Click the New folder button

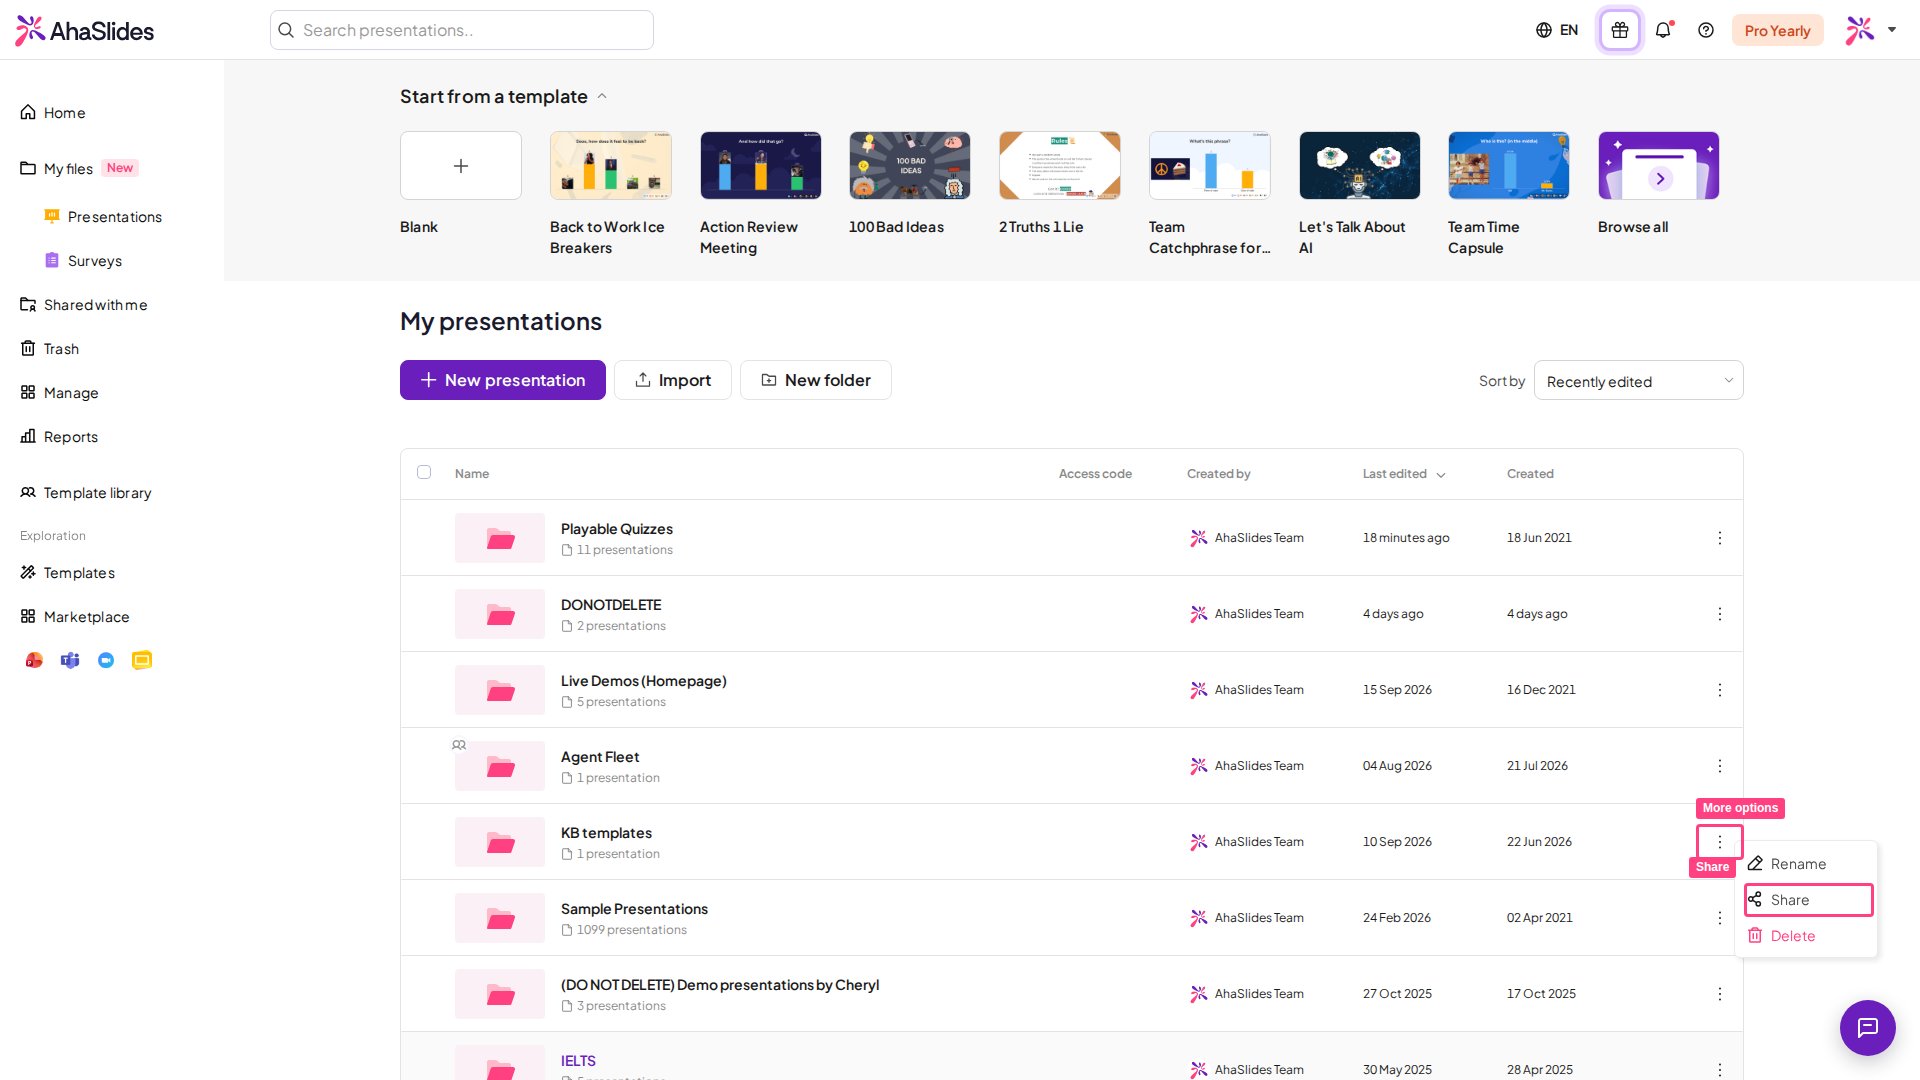(815, 380)
